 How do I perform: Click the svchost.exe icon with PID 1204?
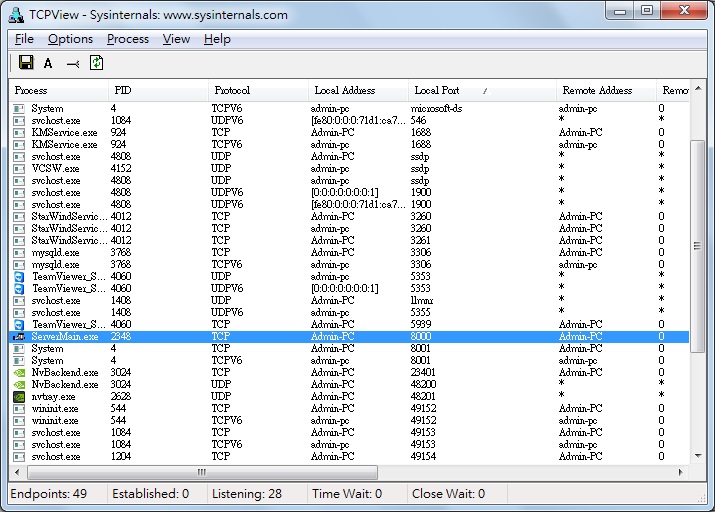(x=19, y=456)
